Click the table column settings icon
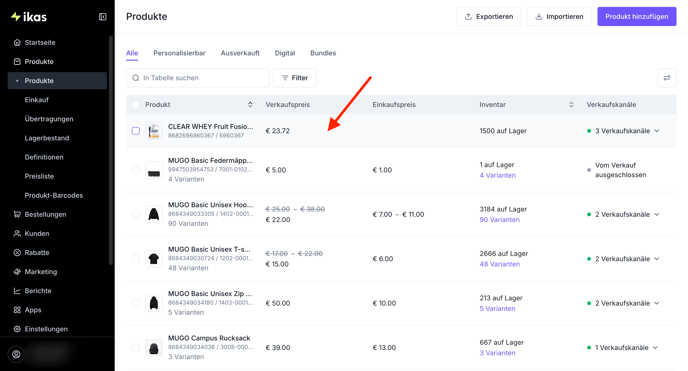This screenshot has height=371, width=688. point(666,78)
